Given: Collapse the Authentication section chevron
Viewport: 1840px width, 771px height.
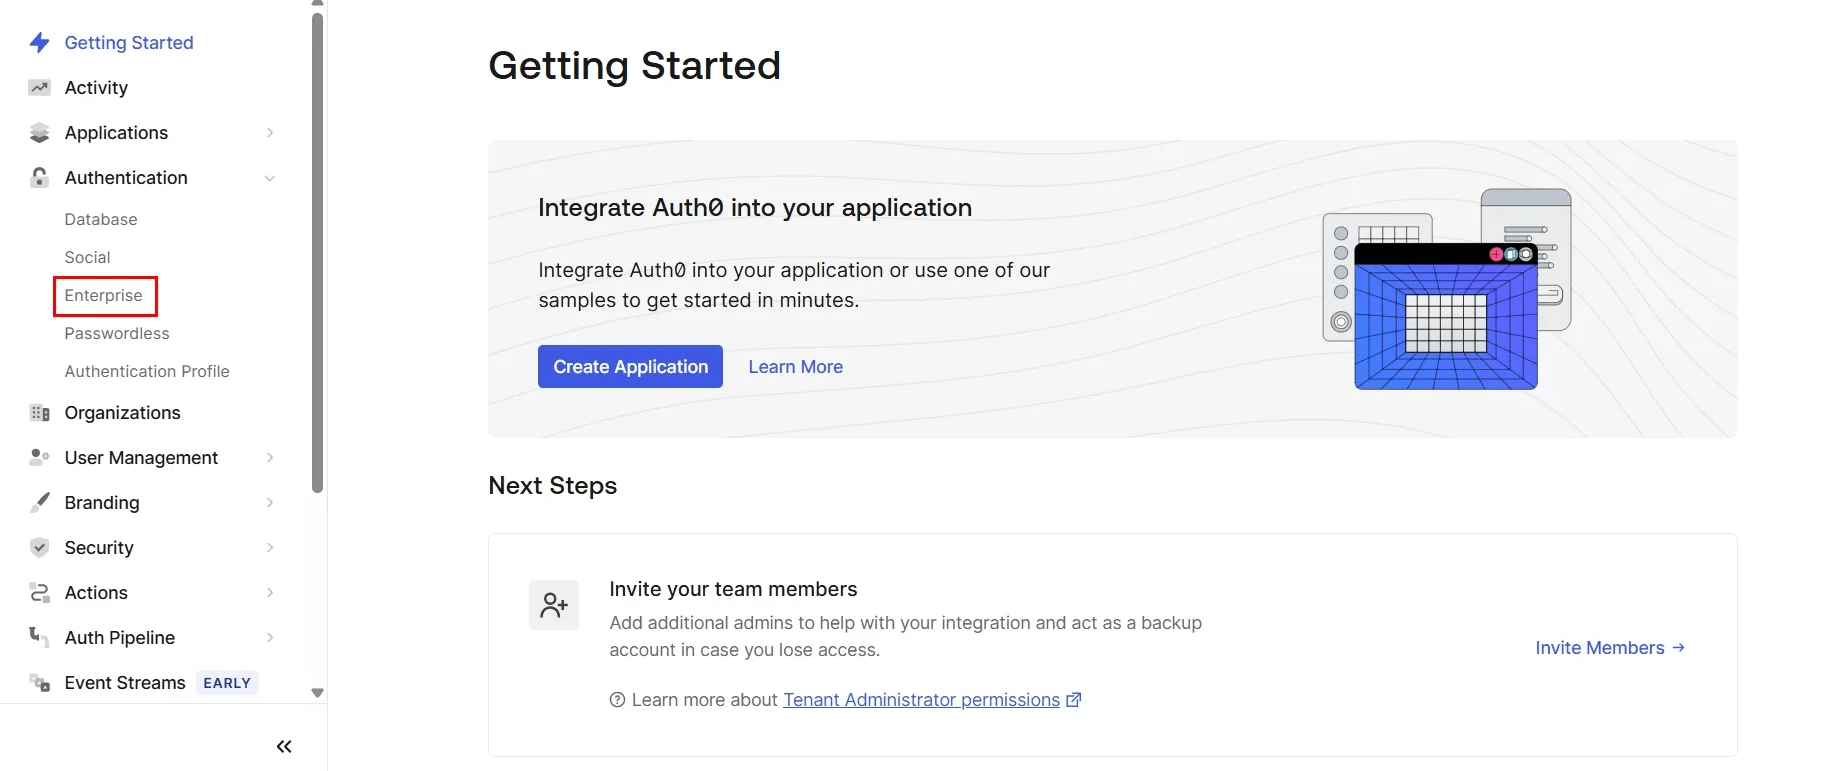Looking at the screenshot, I should pos(270,178).
